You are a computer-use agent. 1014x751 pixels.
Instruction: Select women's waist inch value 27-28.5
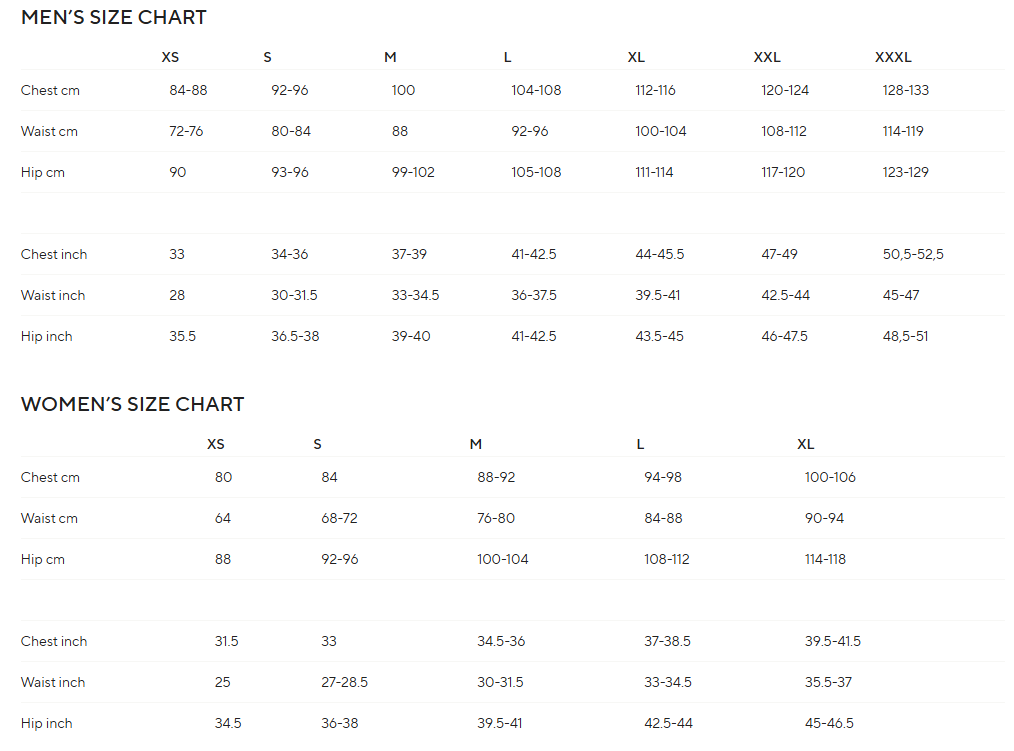click(344, 682)
